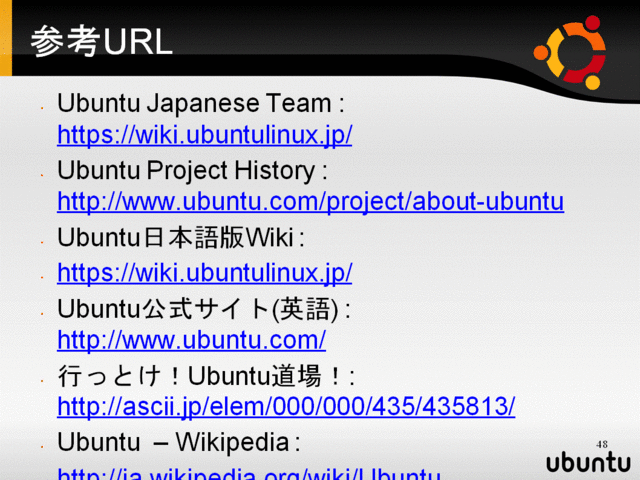The height and width of the screenshot is (480, 640).
Task: Click the 'Ubuntu Japanese Team :' text
Action: coord(201,103)
